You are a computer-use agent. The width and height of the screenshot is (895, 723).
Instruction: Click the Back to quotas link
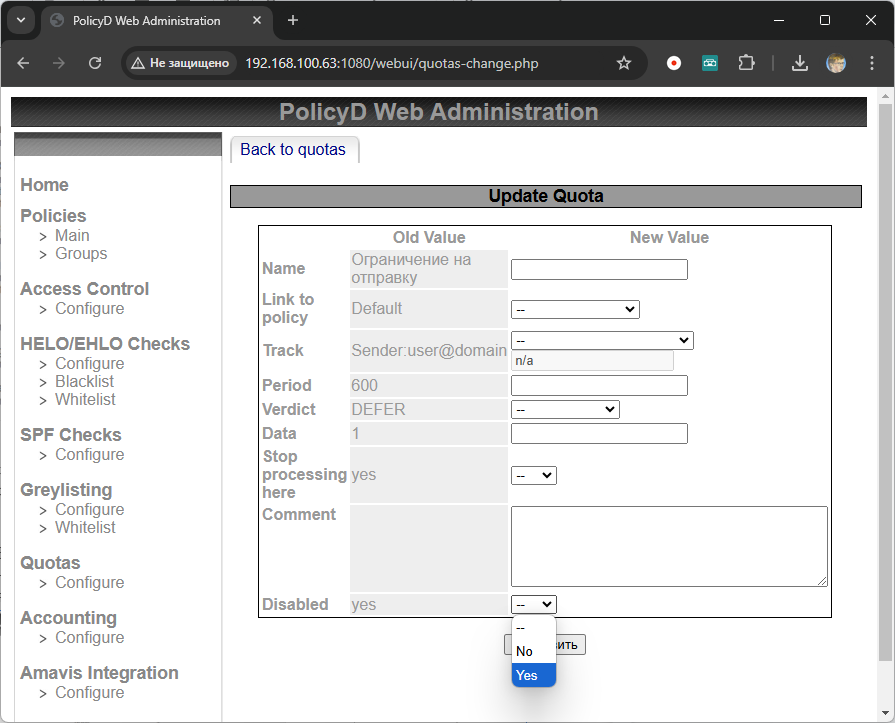point(293,150)
